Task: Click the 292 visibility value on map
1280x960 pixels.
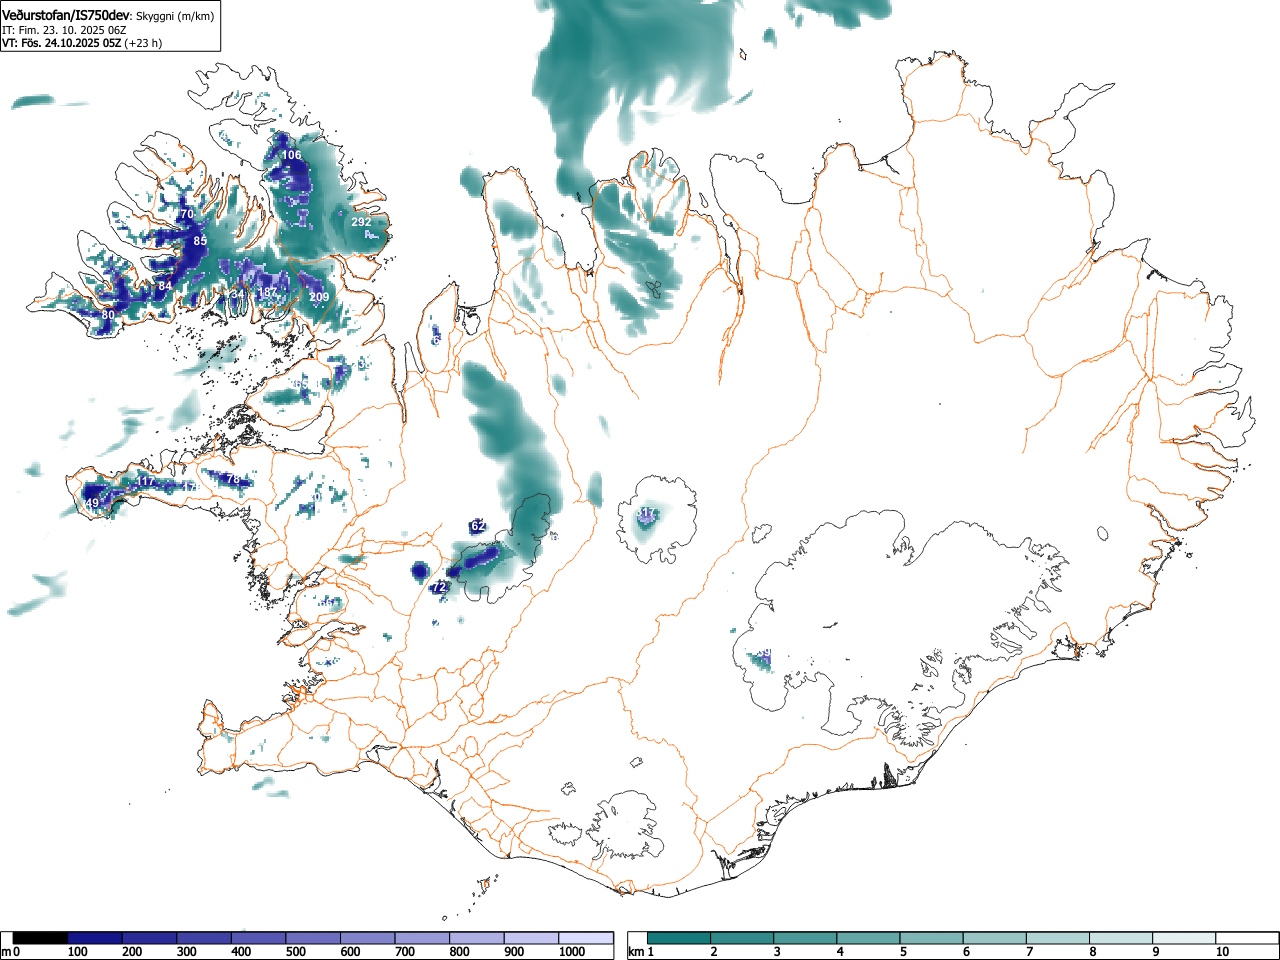Action: (361, 222)
